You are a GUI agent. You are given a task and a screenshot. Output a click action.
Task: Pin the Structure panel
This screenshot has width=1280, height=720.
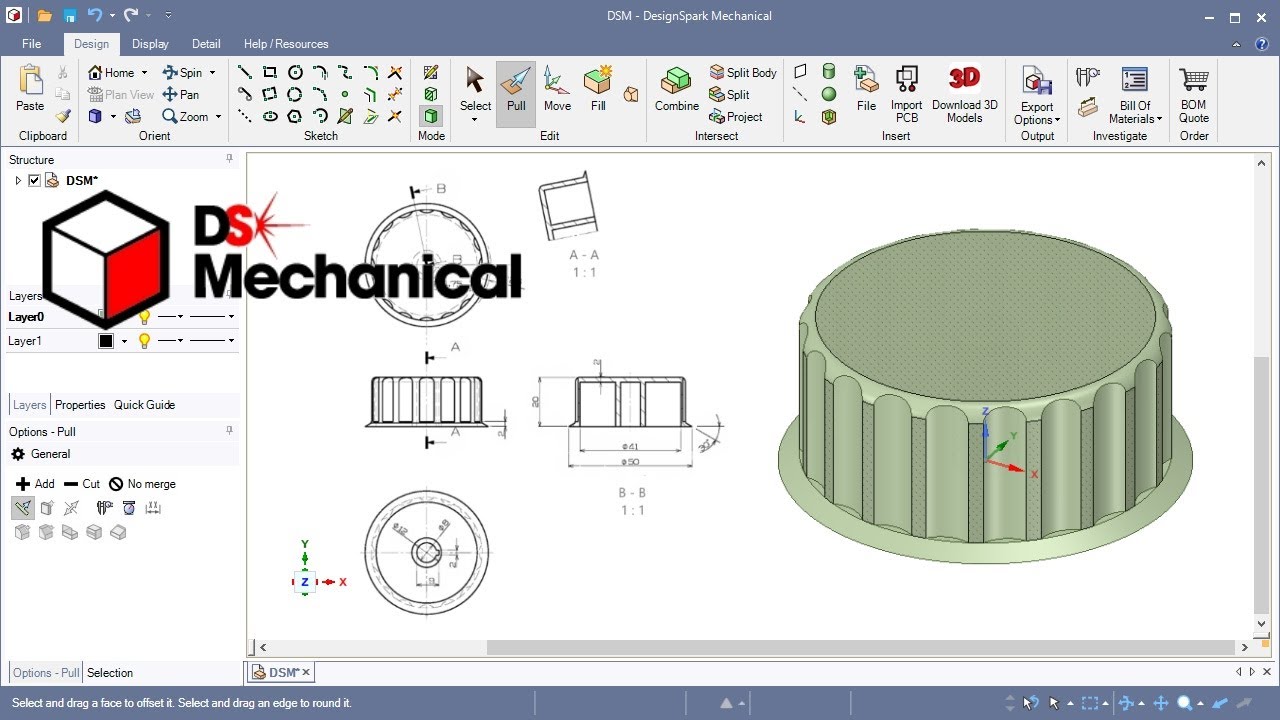pyautogui.click(x=229, y=159)
